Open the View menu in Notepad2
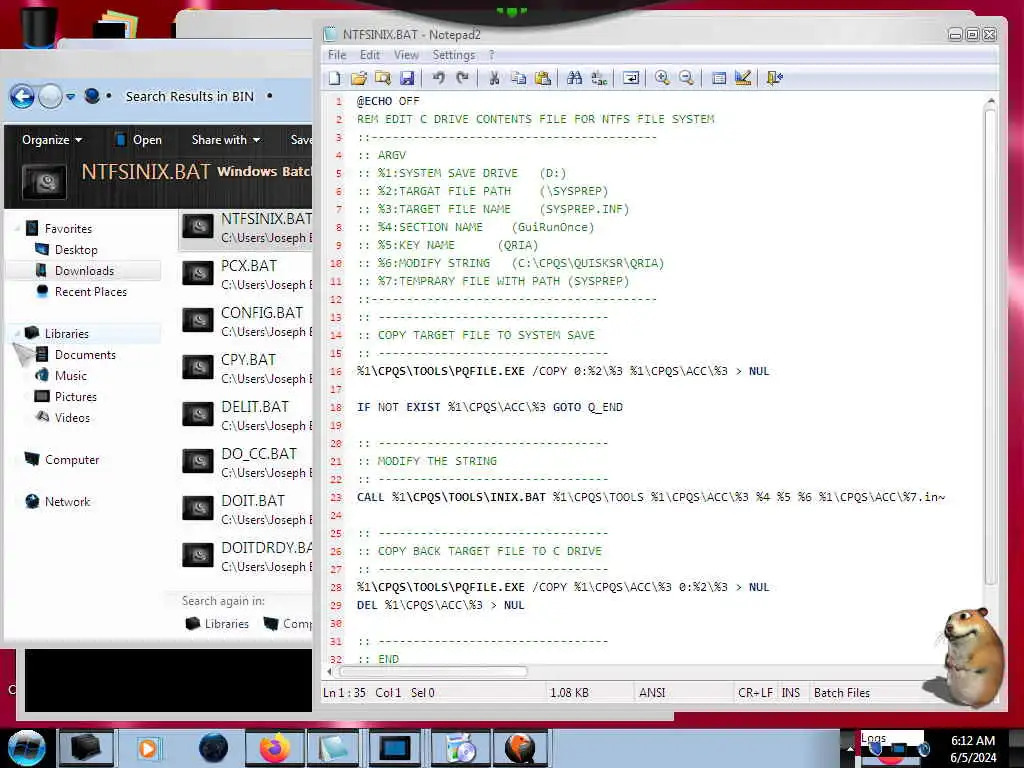The width and height of the screenshot is (1024, 768). (x=406, y=55)
